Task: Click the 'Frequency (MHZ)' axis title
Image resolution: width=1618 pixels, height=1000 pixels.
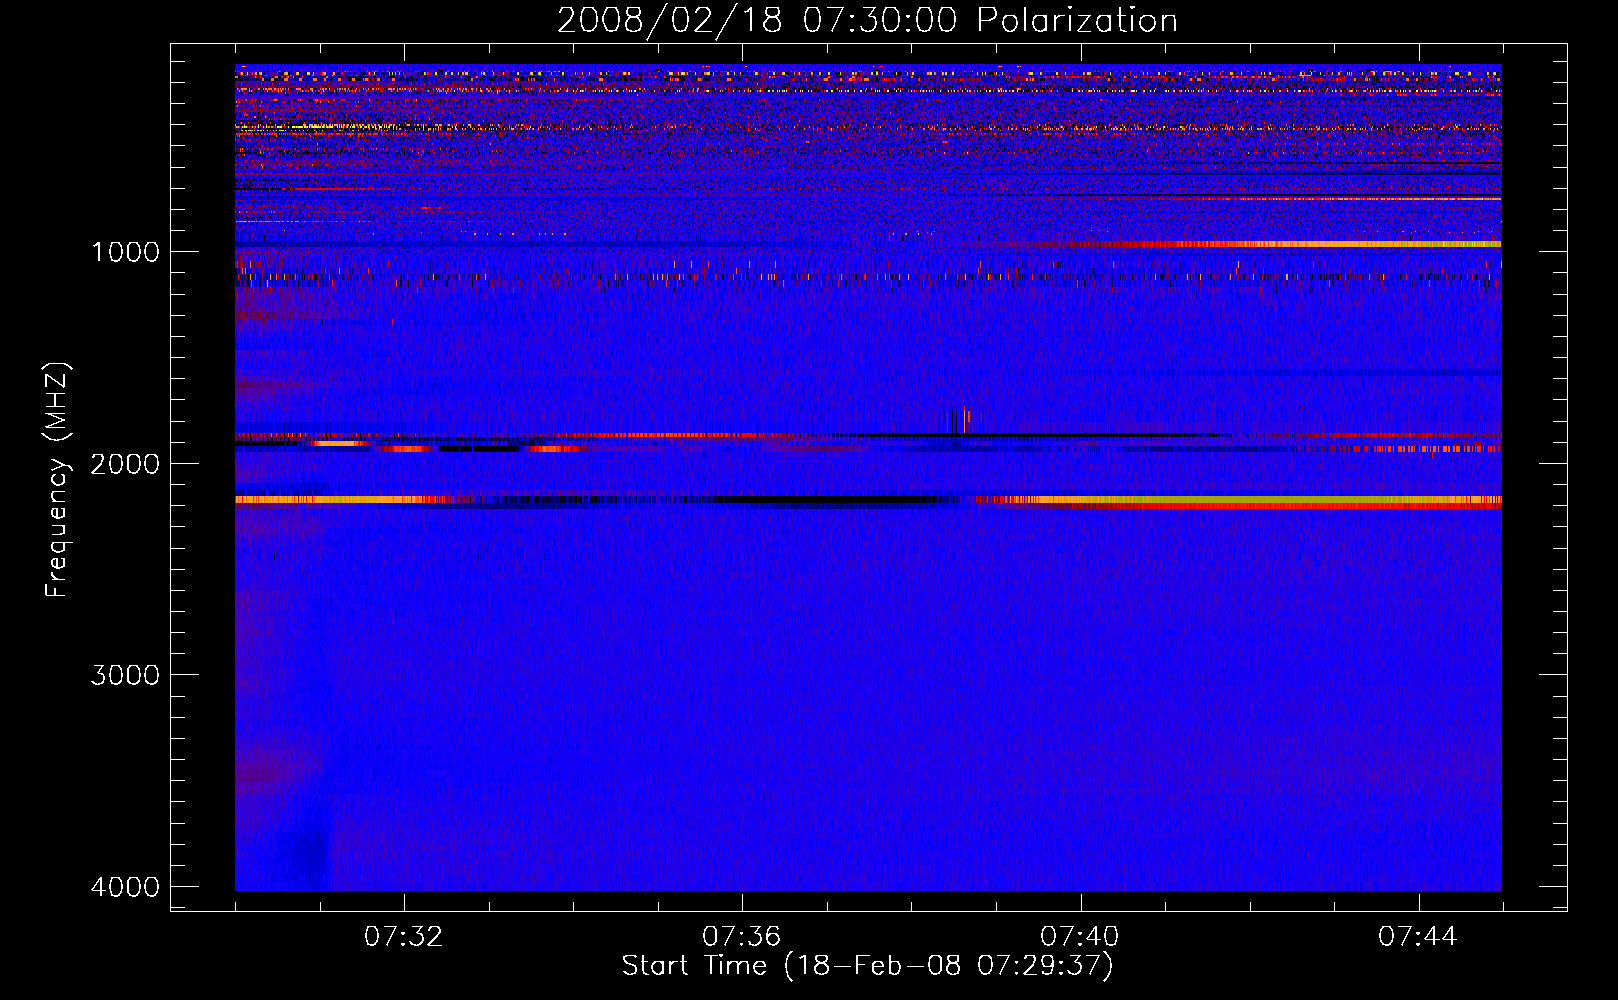Action: 56,480
